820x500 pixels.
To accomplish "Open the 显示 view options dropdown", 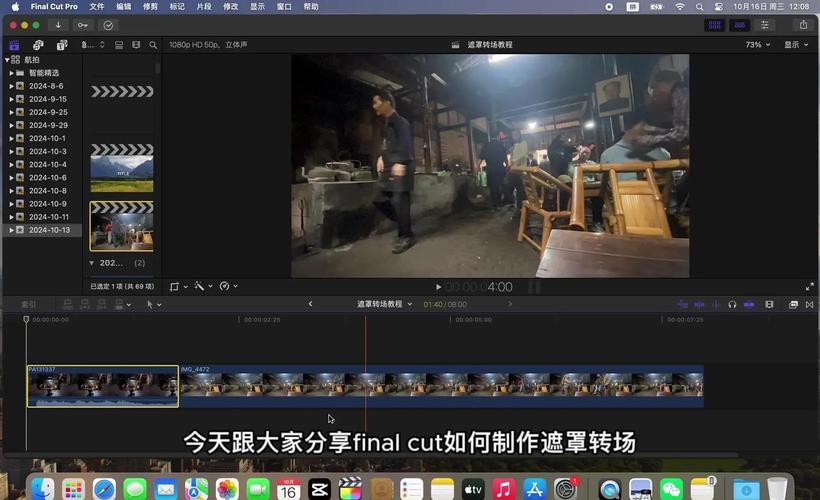I will pos(796,45).
